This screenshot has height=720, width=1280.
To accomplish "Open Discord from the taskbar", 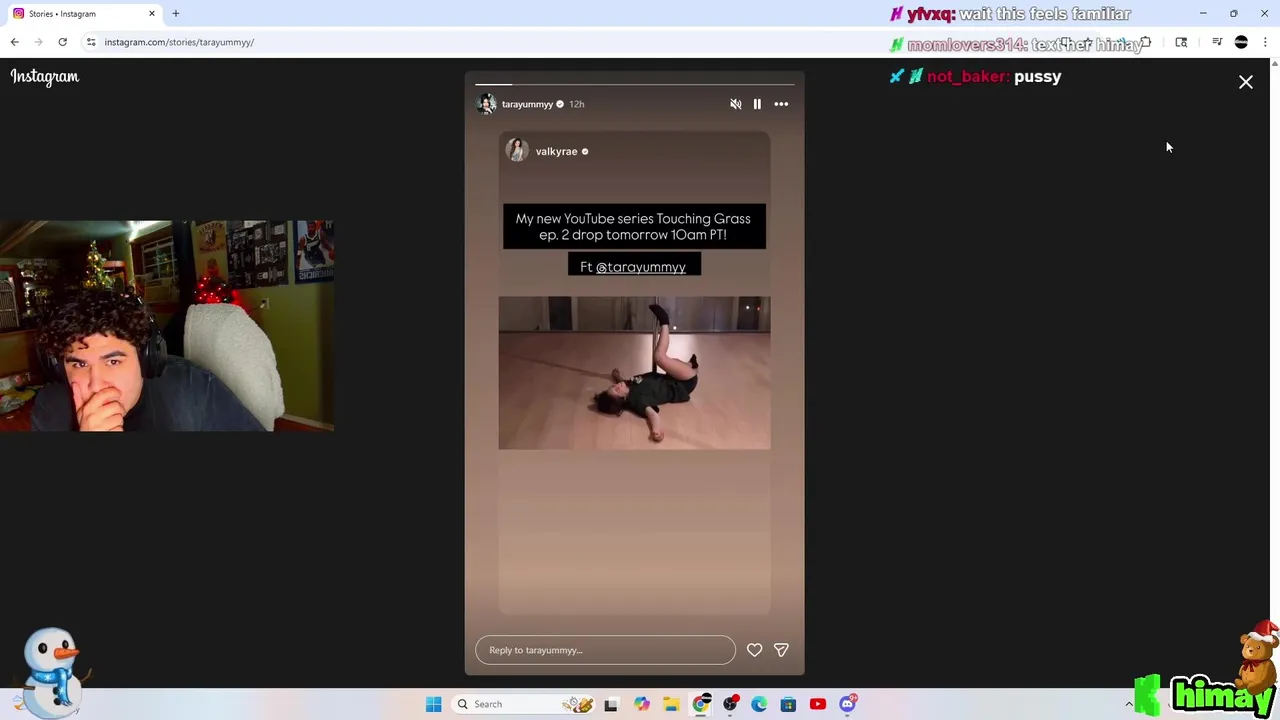I will 848,704.
